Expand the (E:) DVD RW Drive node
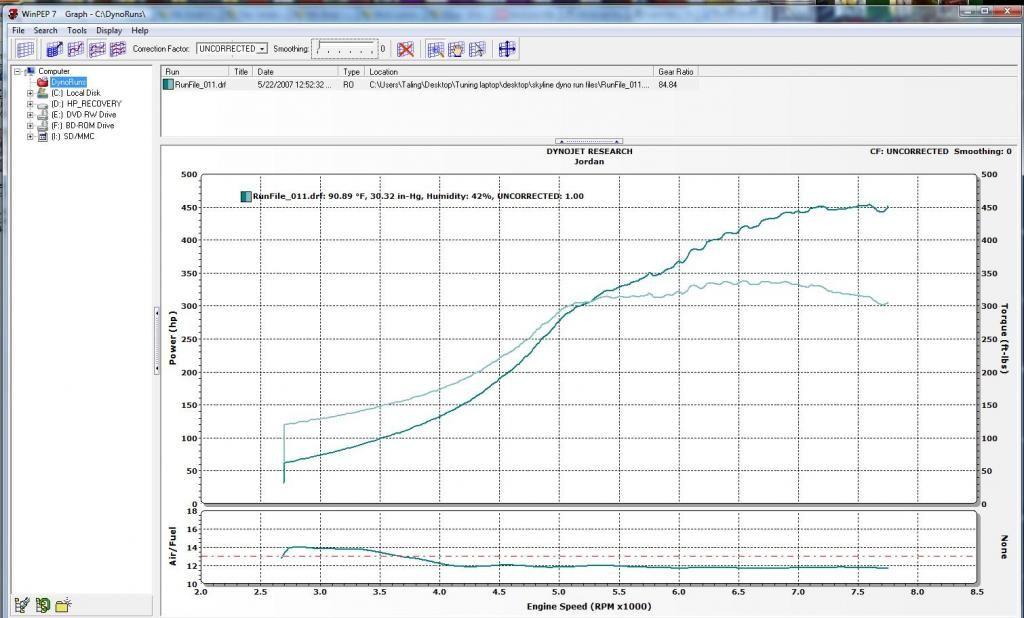Viewport: 1024px width, 618px height. [31, 113]
